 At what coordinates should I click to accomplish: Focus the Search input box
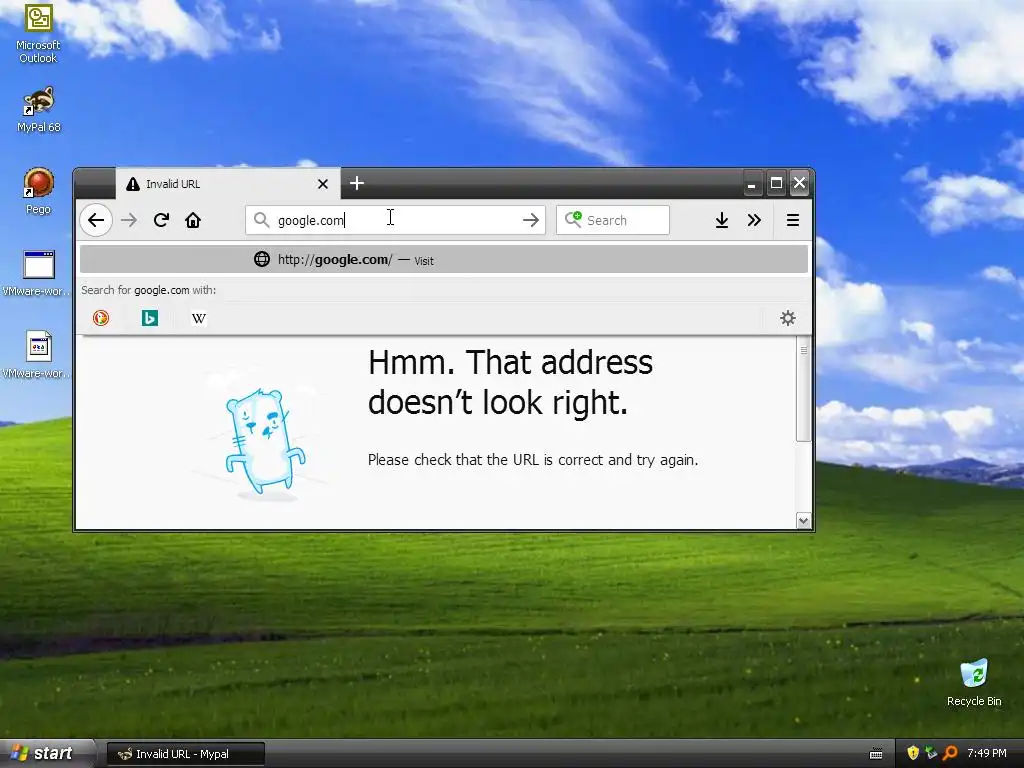[613, 220]
